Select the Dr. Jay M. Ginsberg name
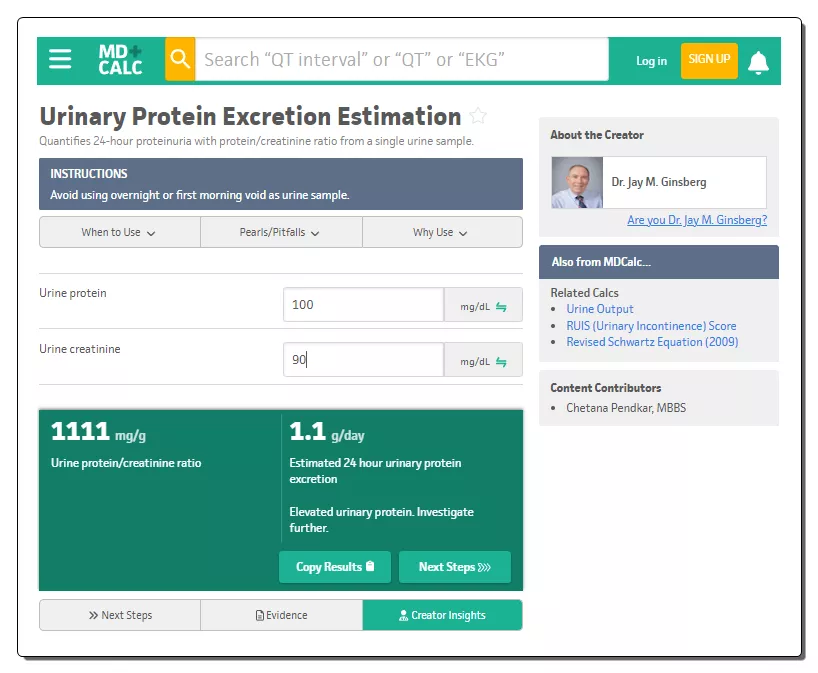Image resolution: width=818 pixels, height=673 pixels. (659, 182)
